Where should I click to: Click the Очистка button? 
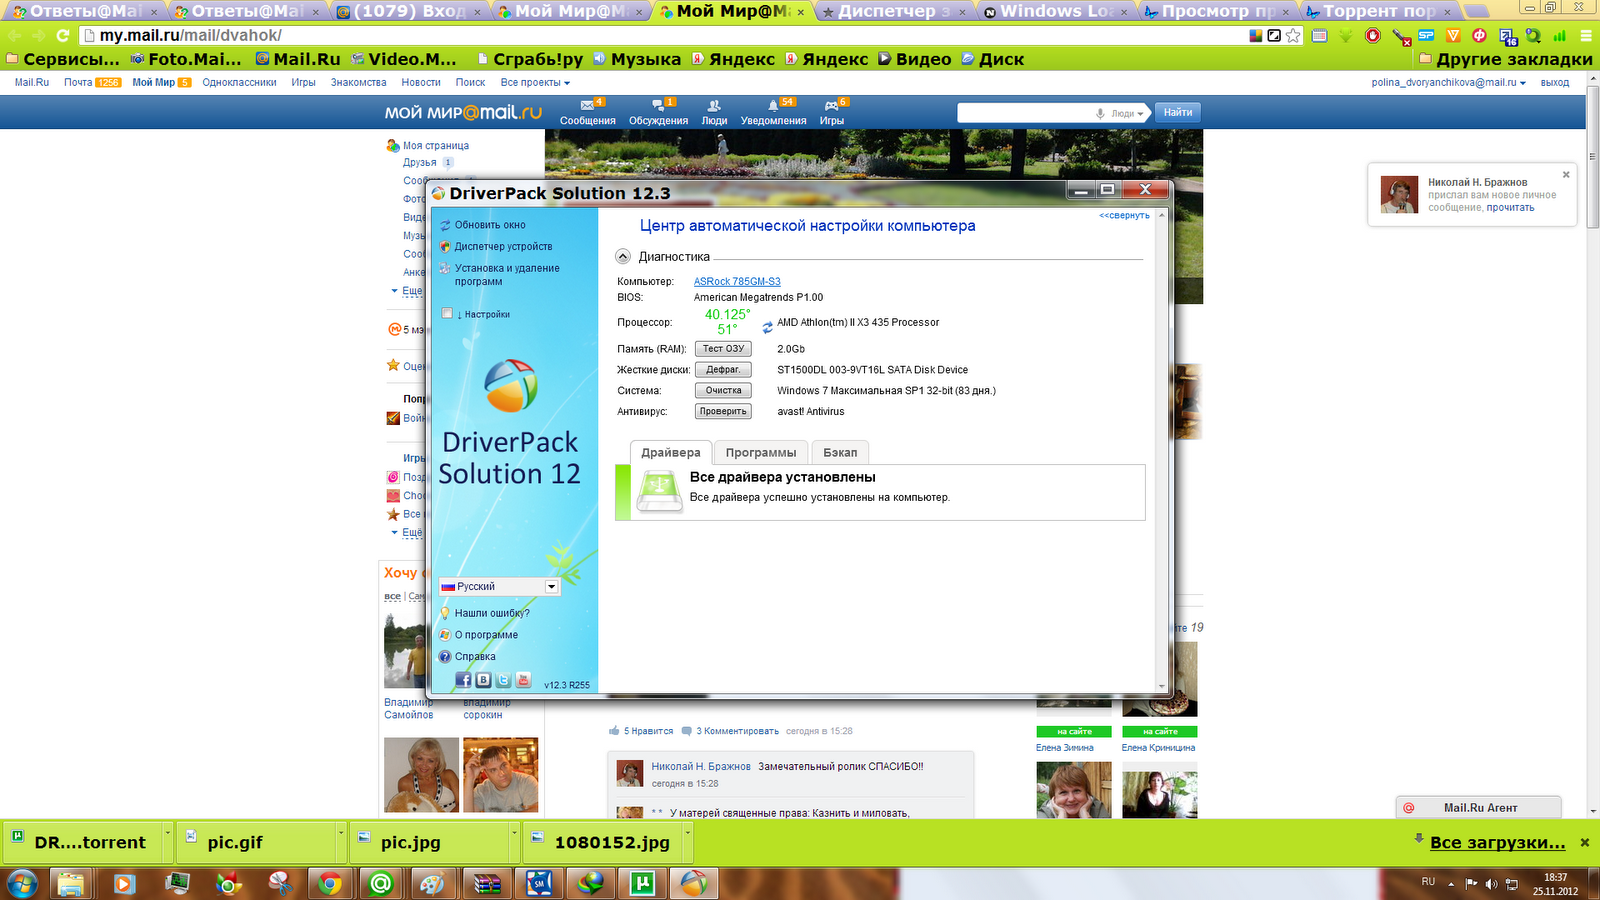click(723, 391)
